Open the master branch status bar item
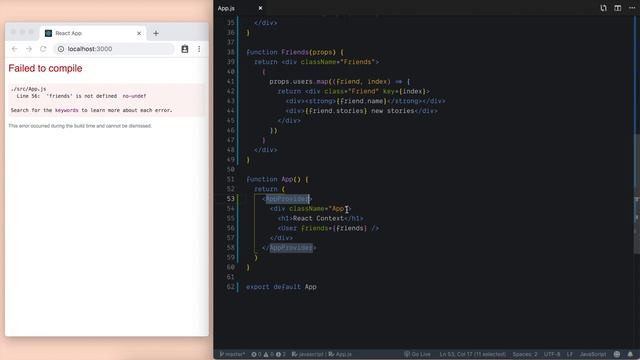Image resolution: width=640 pixels, height=360 pixels. coord(232,354)
